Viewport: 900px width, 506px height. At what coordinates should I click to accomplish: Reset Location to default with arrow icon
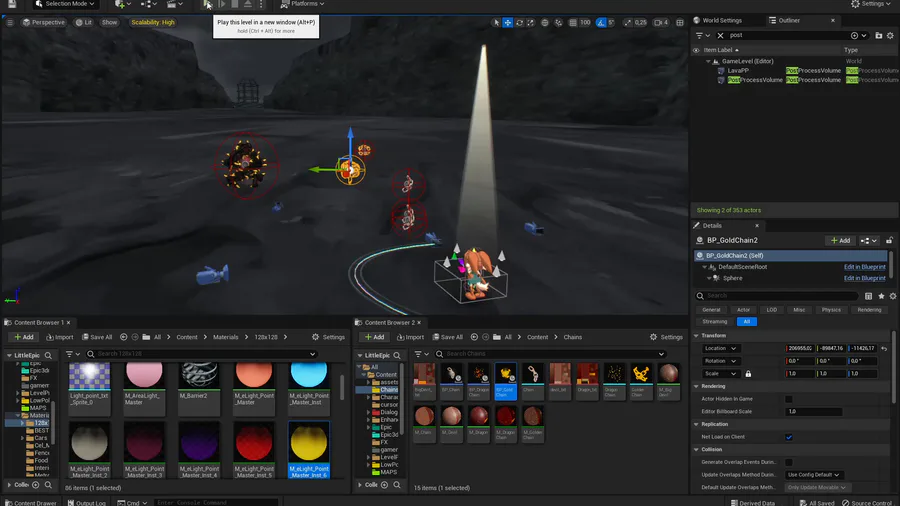884,348
